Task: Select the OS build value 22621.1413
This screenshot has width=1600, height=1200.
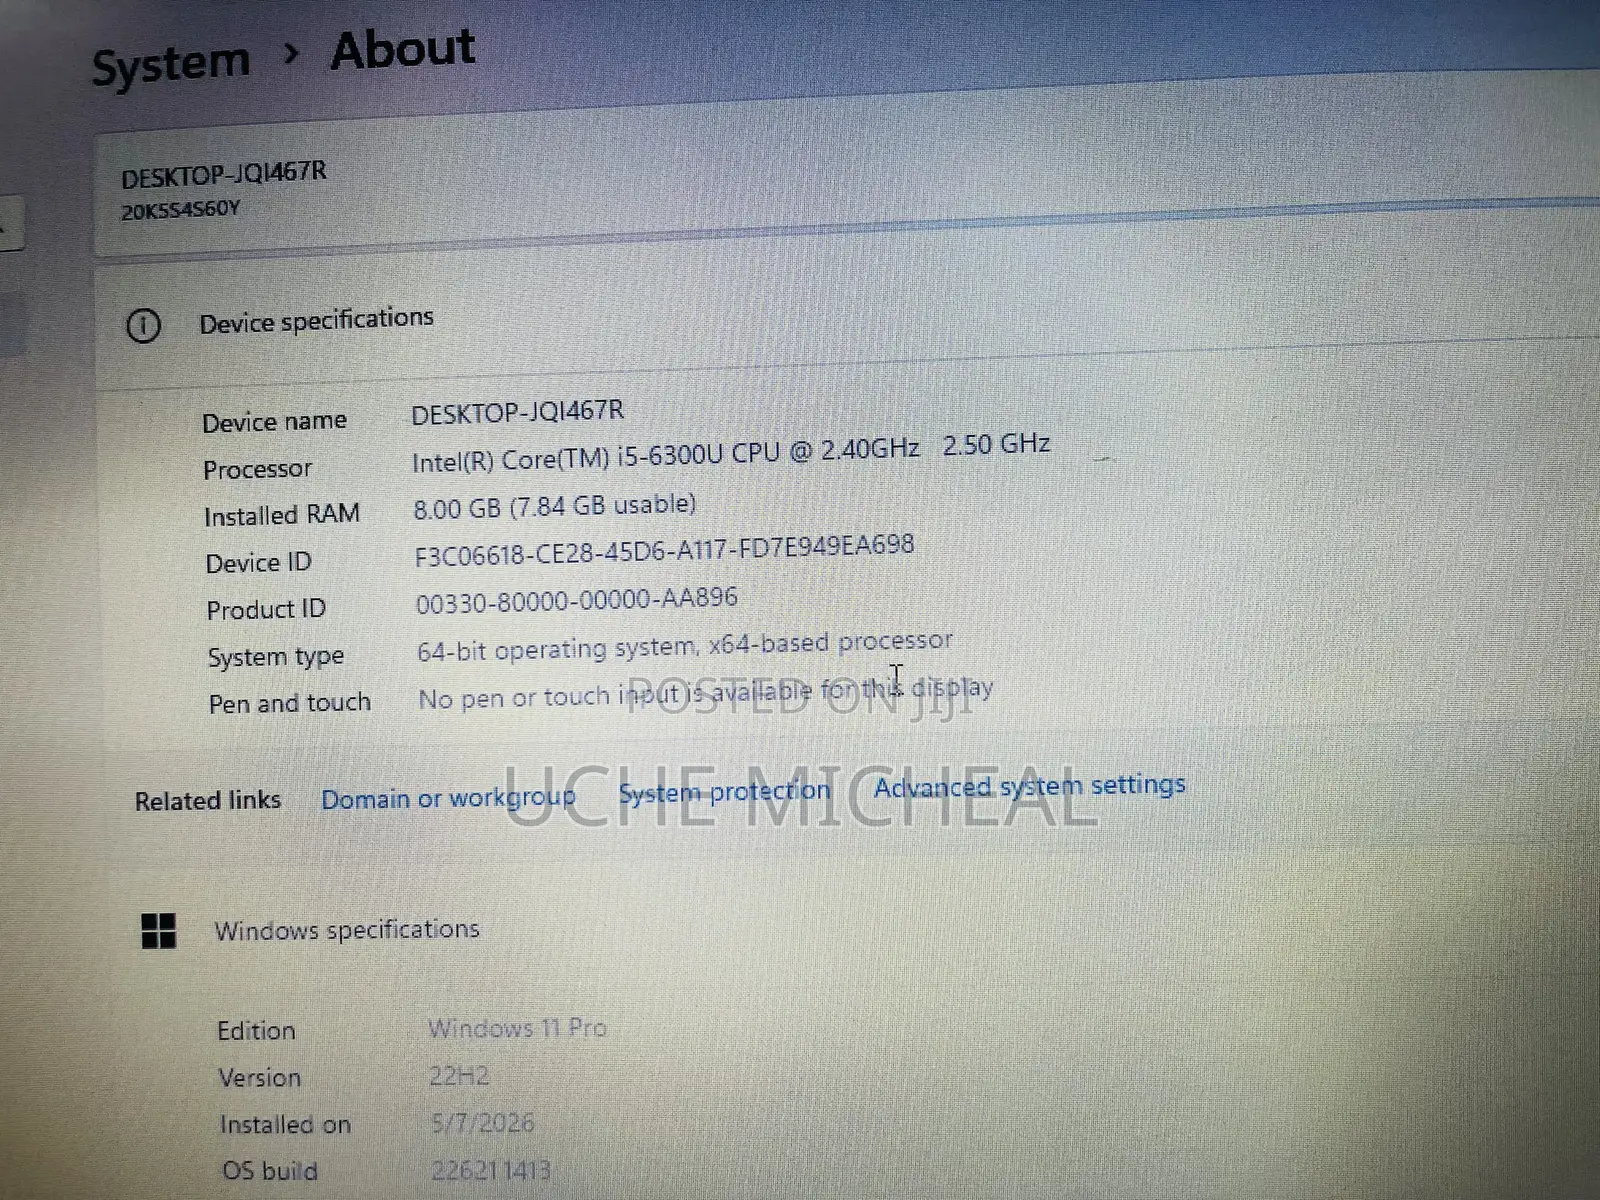Action: (491, 1170)
